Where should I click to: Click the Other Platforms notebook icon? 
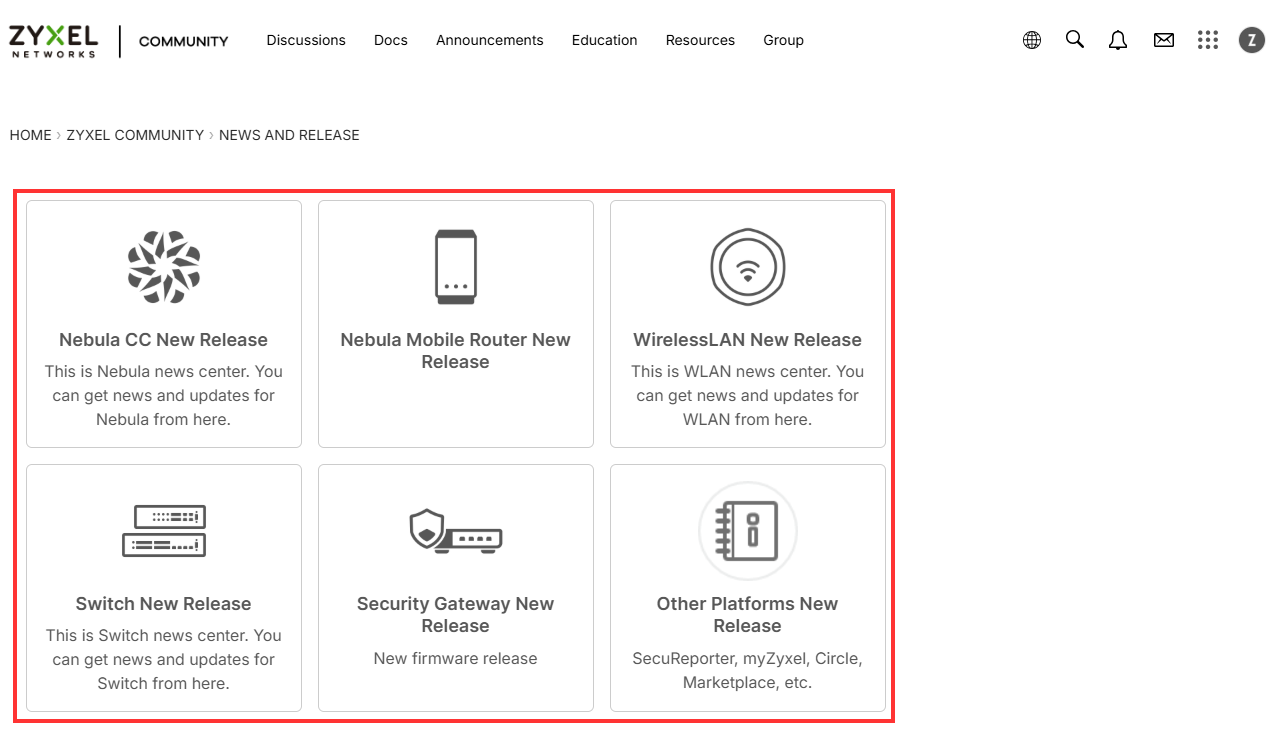click(x=748, y=531)
